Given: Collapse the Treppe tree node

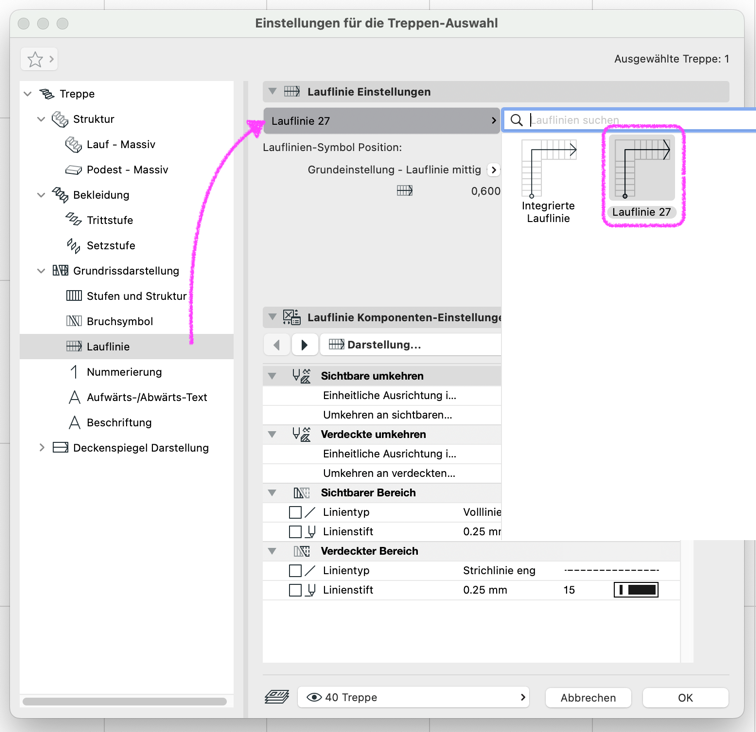Looking at the screenshot, I should point(28,94).
